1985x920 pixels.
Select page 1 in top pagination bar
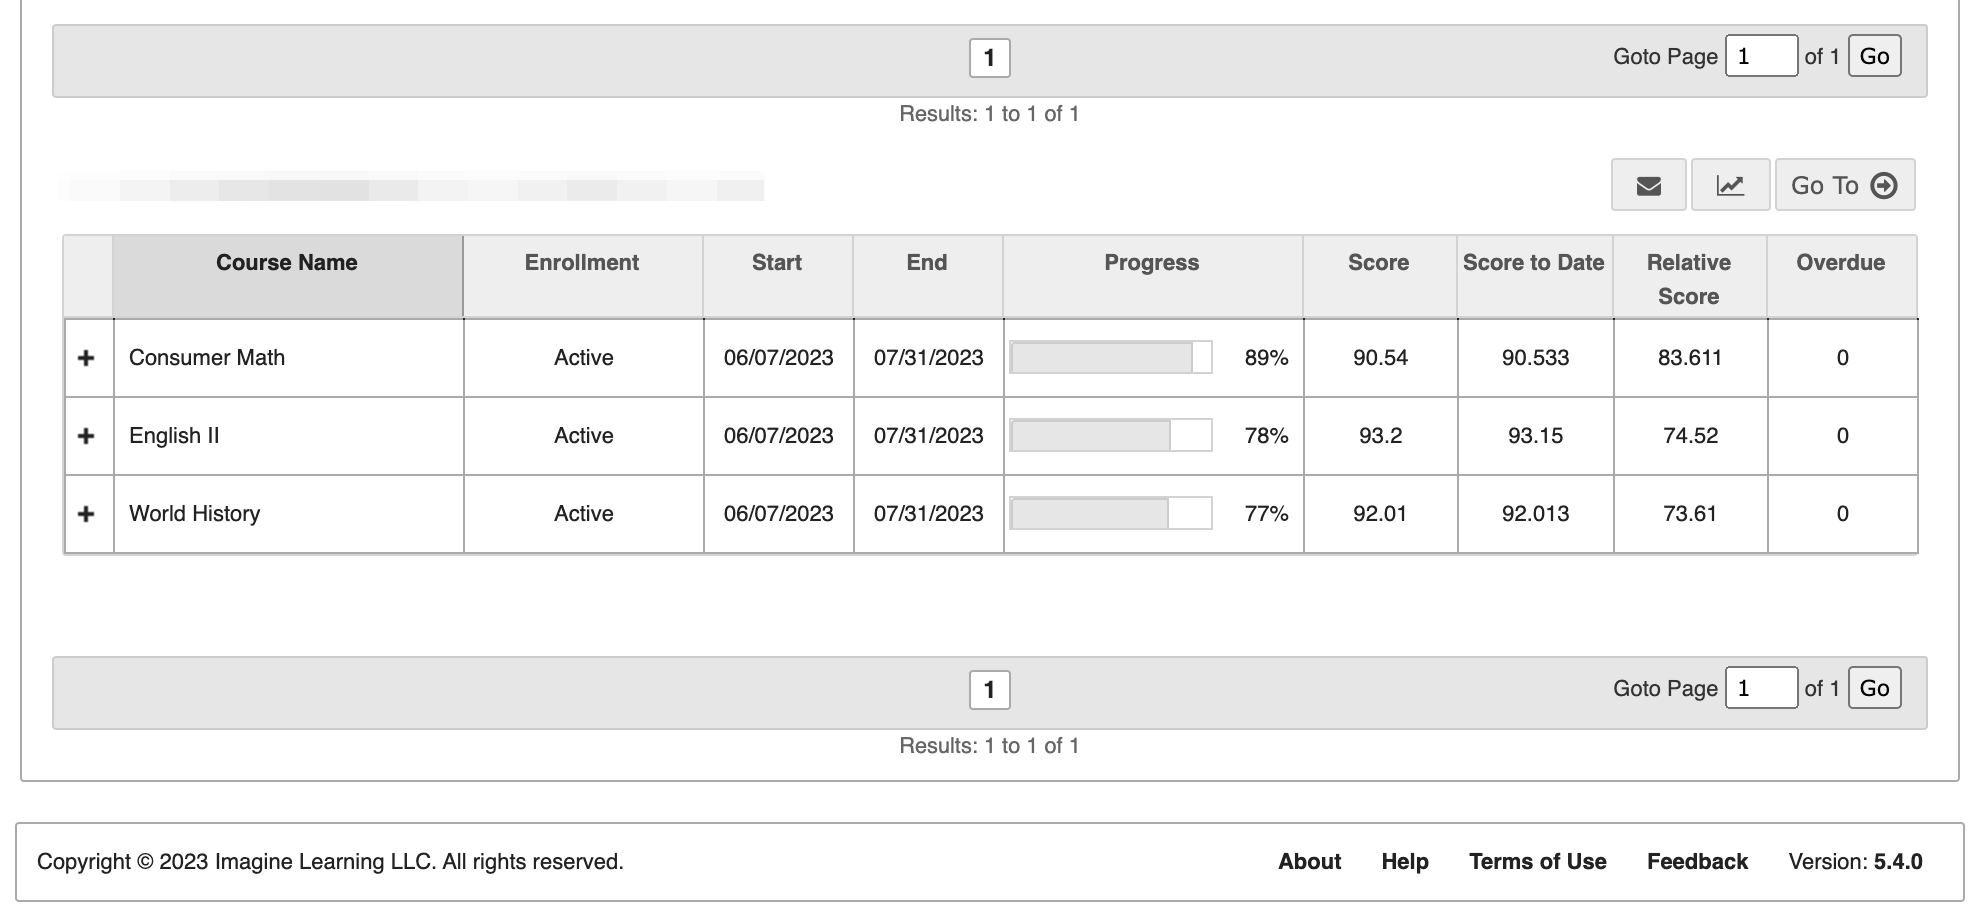(989, 58)
